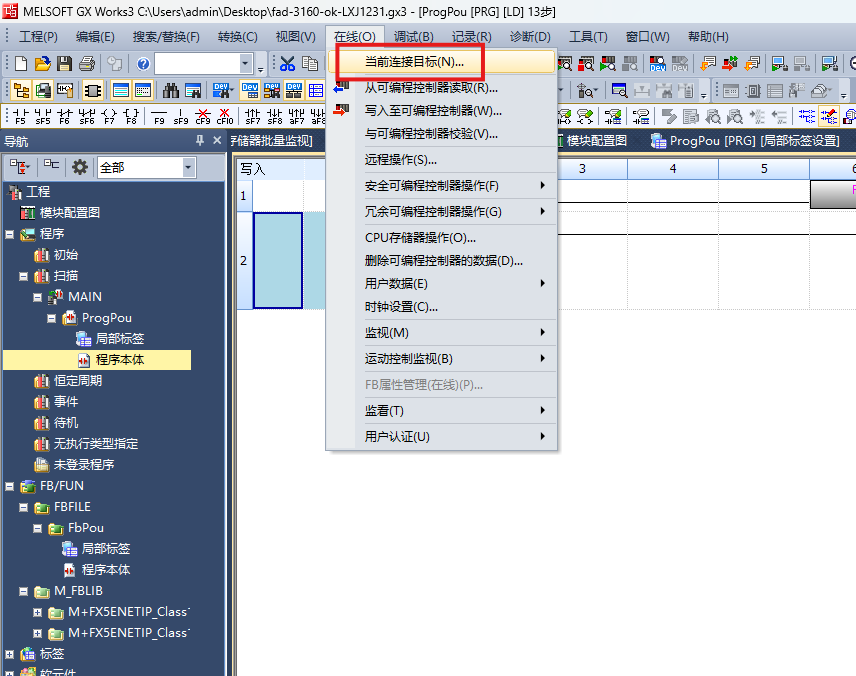Collapse the 程序 tree node

coord(9,234)
